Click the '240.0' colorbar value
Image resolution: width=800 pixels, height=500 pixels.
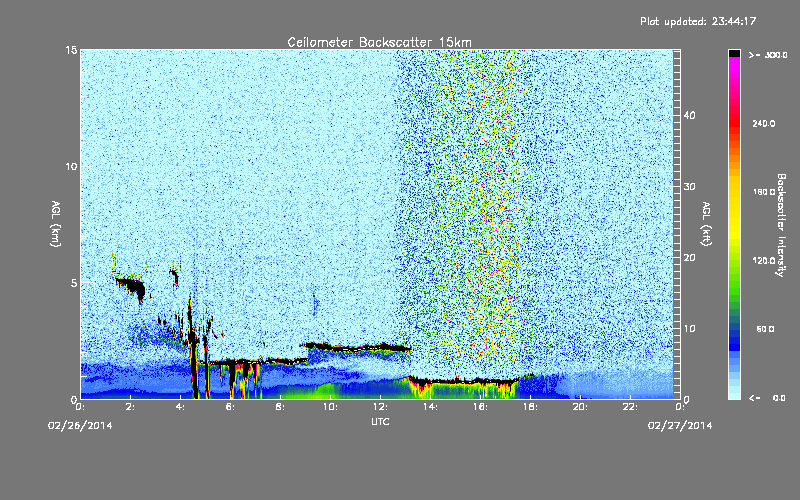pos(764,124)
